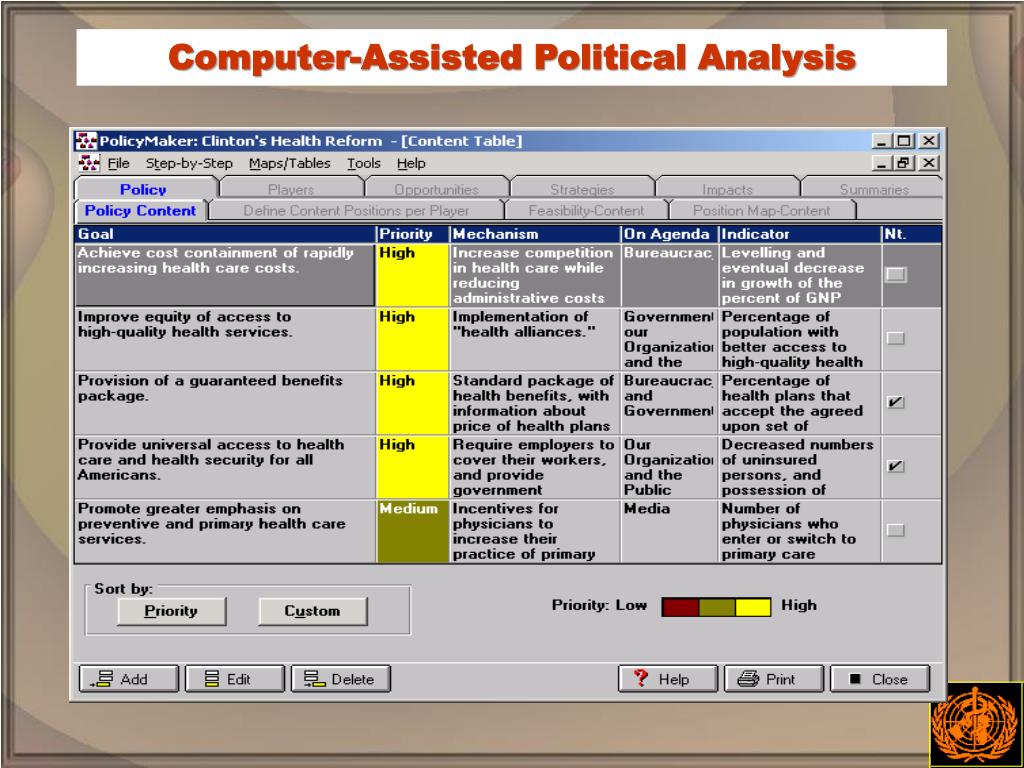Select goal 'Provision of a guaranteed benefits package'
This screenshot has height=768, width=1024.
225,403
